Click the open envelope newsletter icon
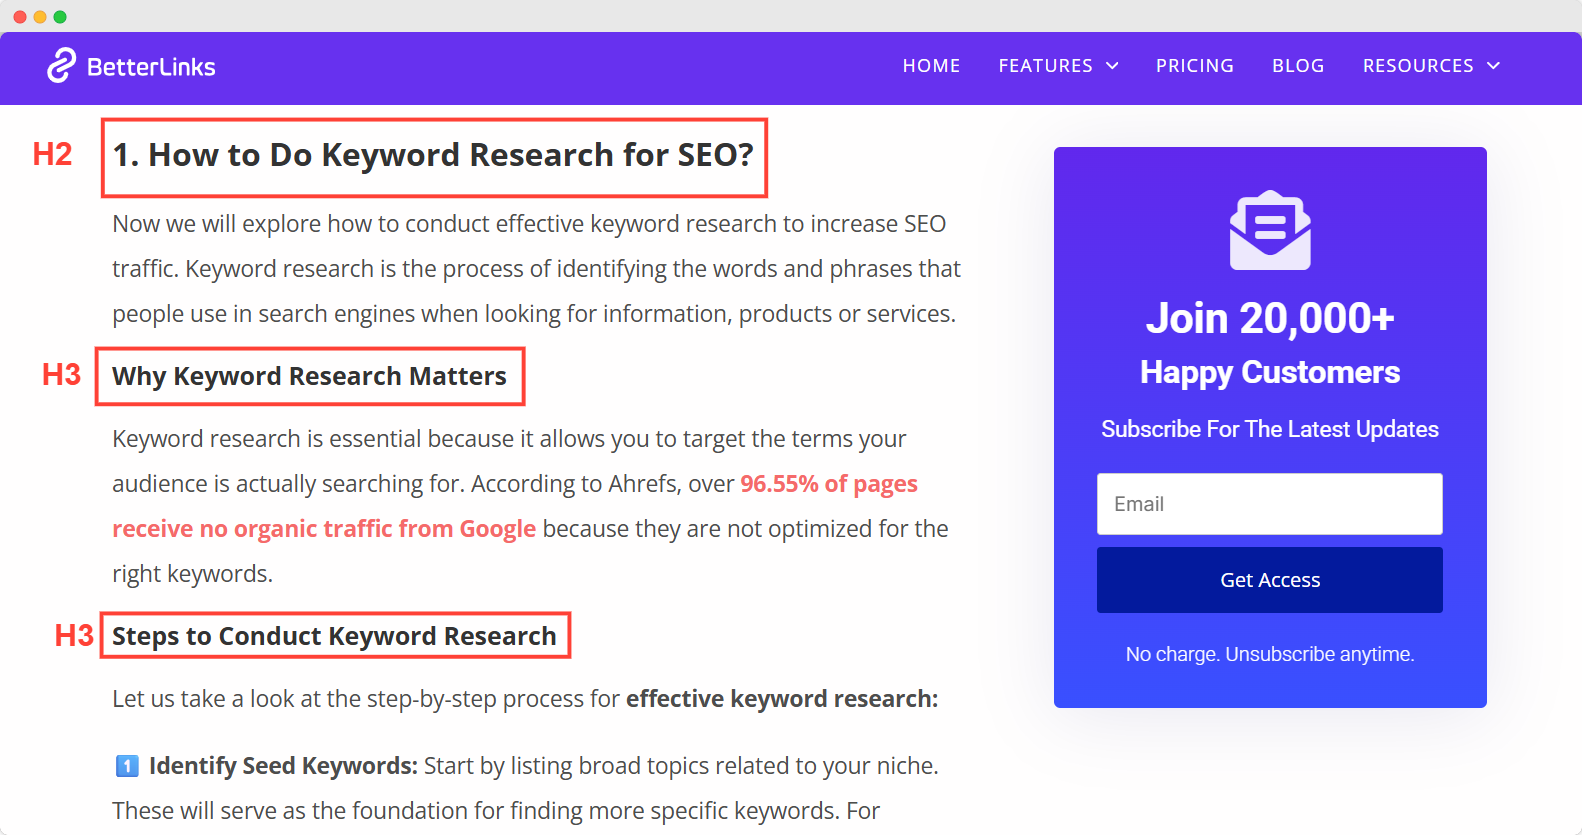The height and width of the screenshot is (835, 1582). pos(1270,230)
